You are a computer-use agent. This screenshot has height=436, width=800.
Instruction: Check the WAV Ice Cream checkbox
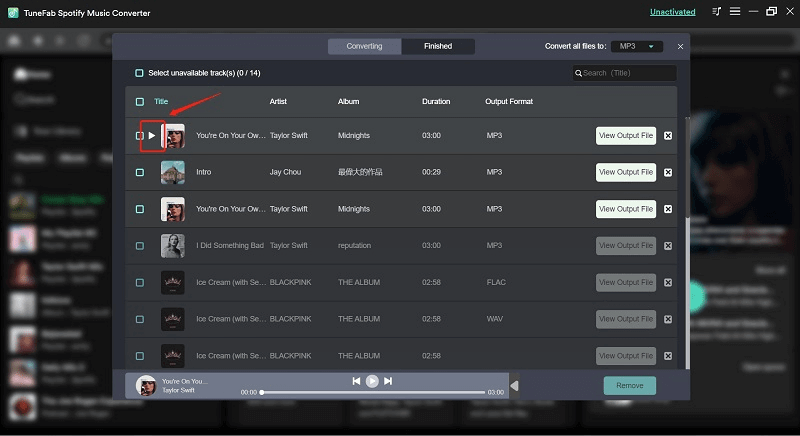[x=140, y=319]
